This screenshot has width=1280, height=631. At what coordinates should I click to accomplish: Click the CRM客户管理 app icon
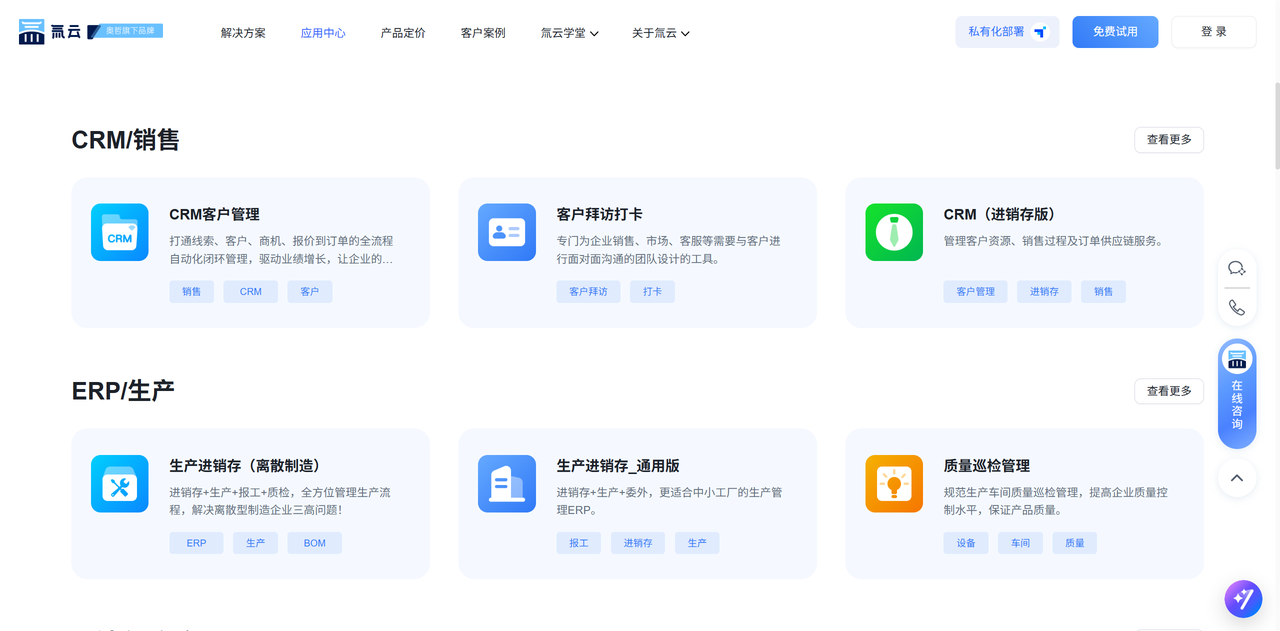[x=119, y=232]
